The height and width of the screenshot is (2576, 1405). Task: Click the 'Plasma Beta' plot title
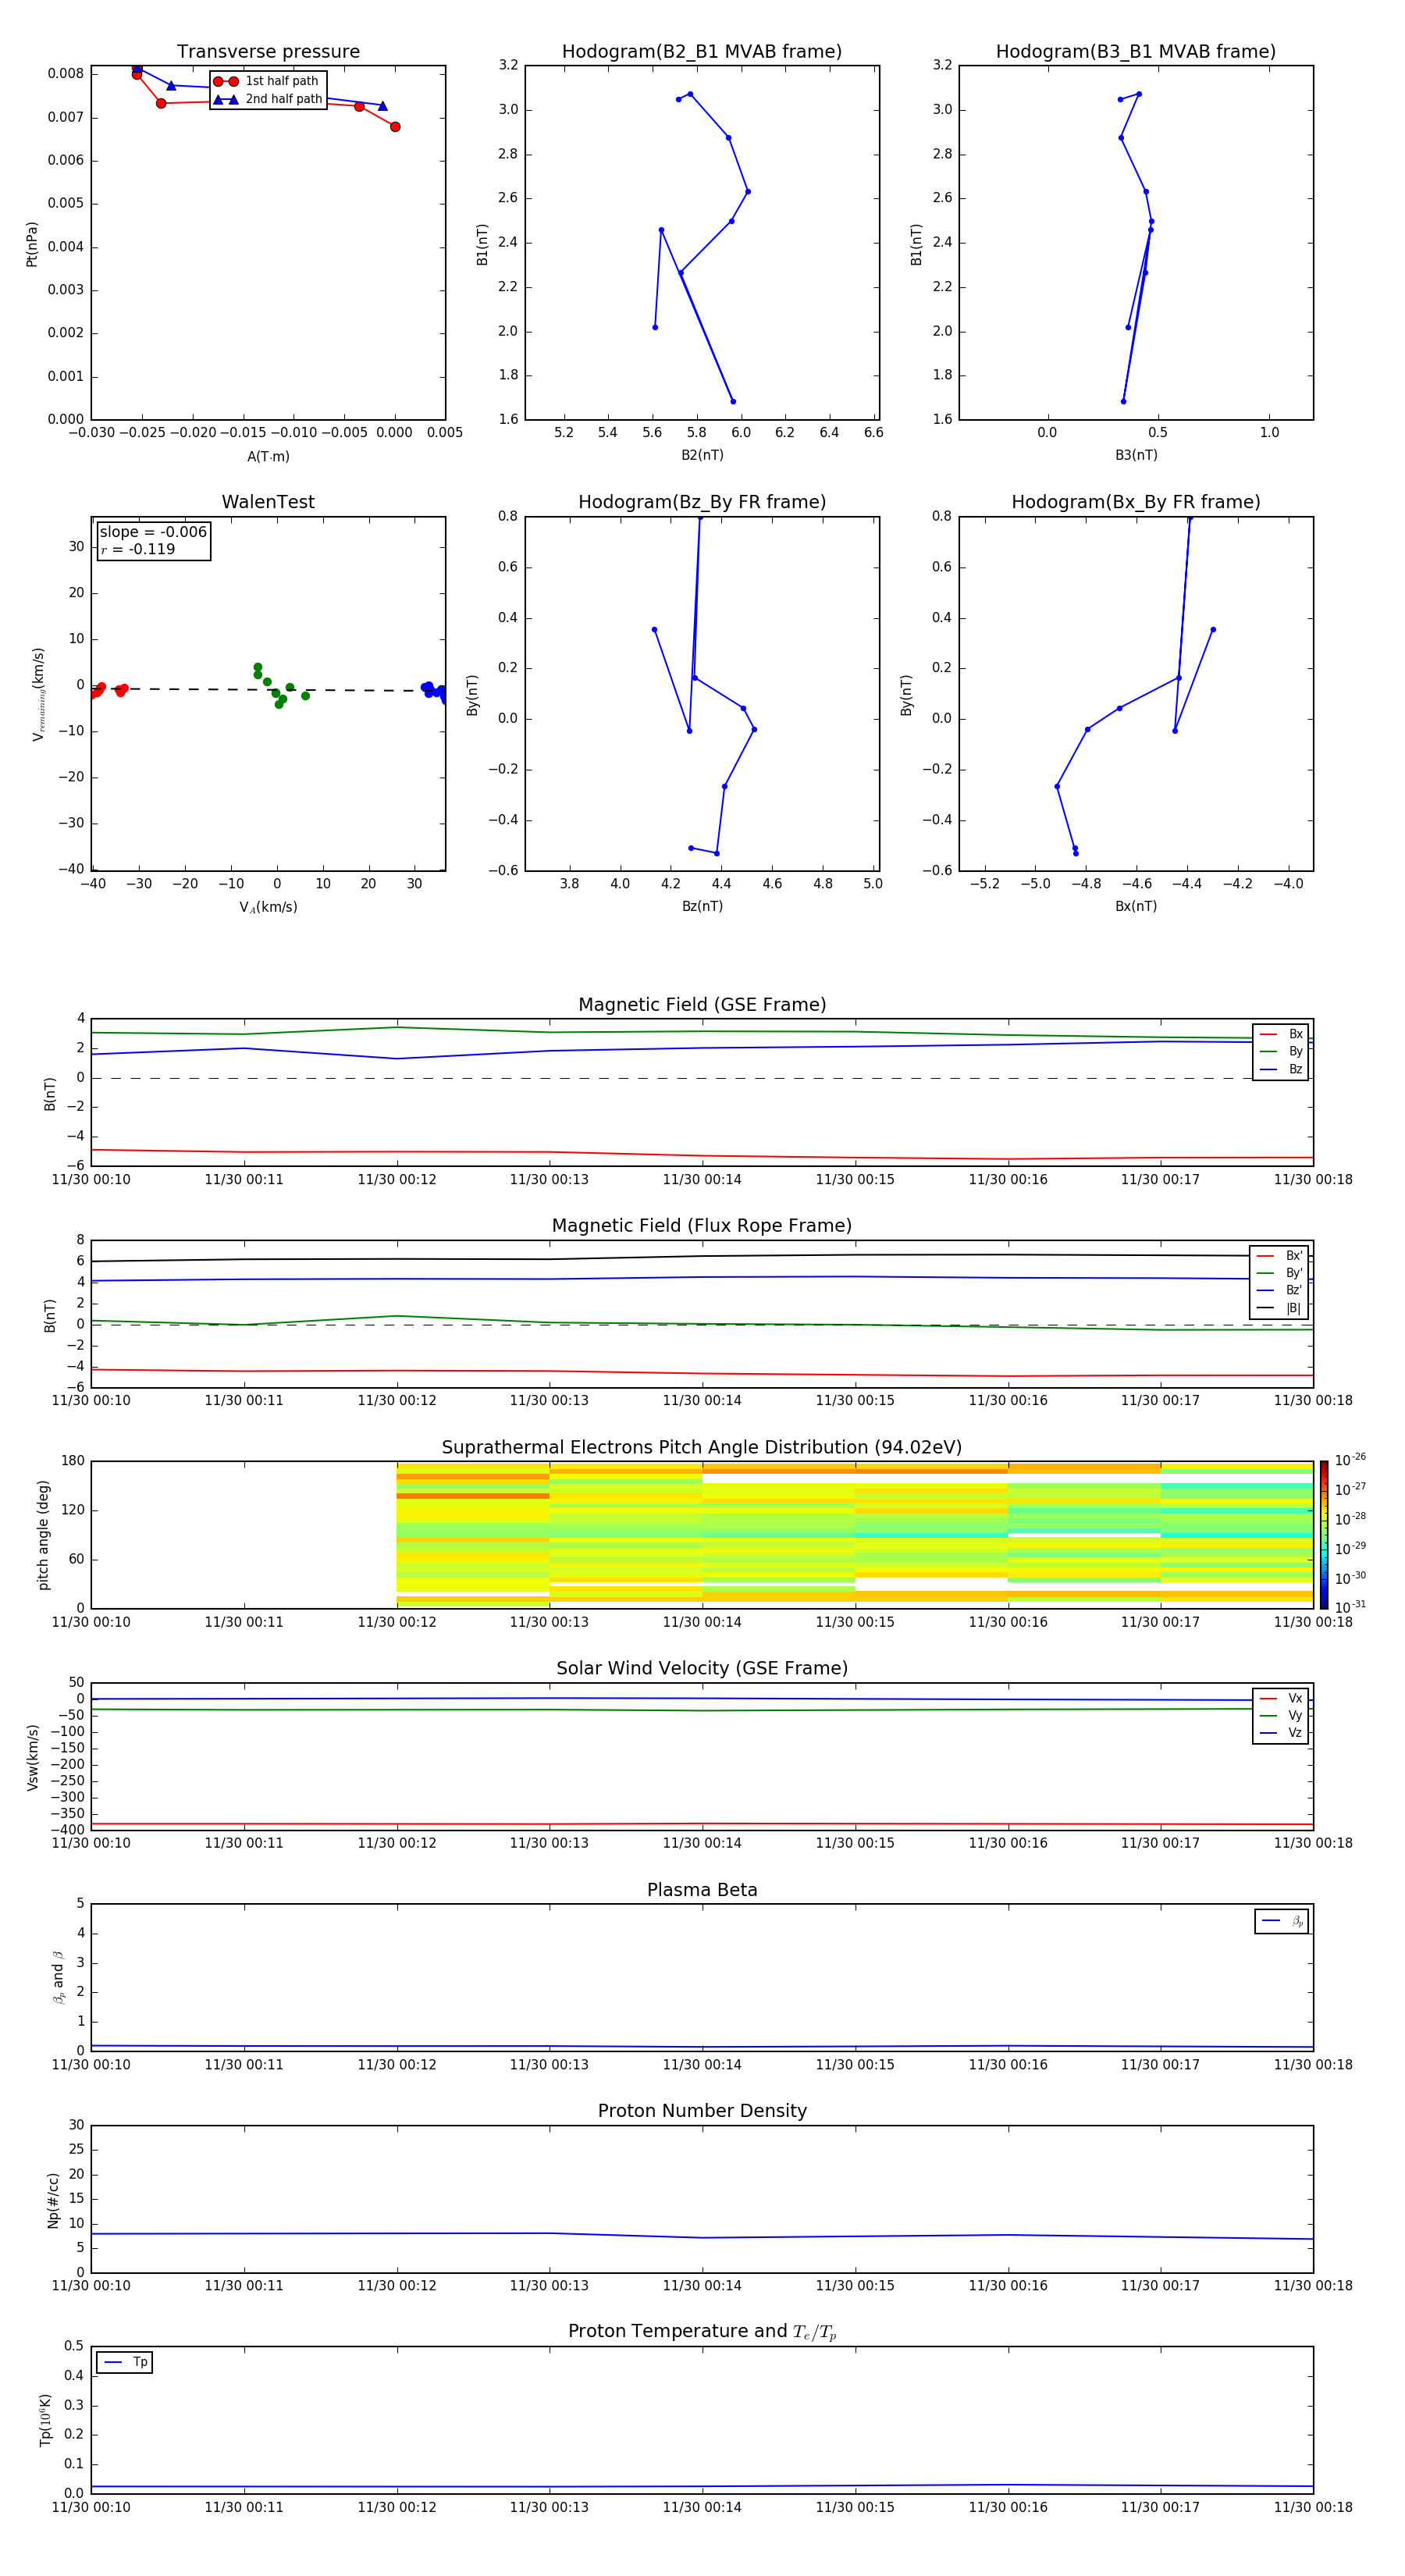pos(702,1890)
